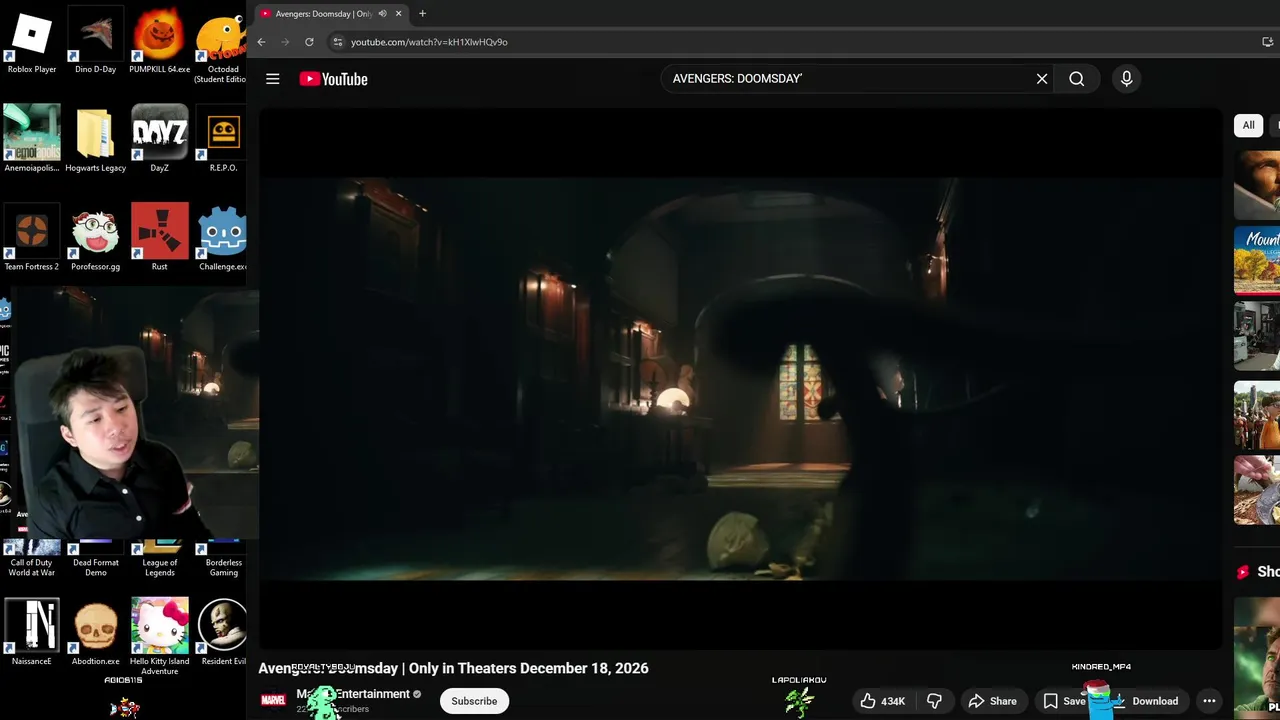Go back in the browser
The image size is (1280, 720).
pos(261,42)
